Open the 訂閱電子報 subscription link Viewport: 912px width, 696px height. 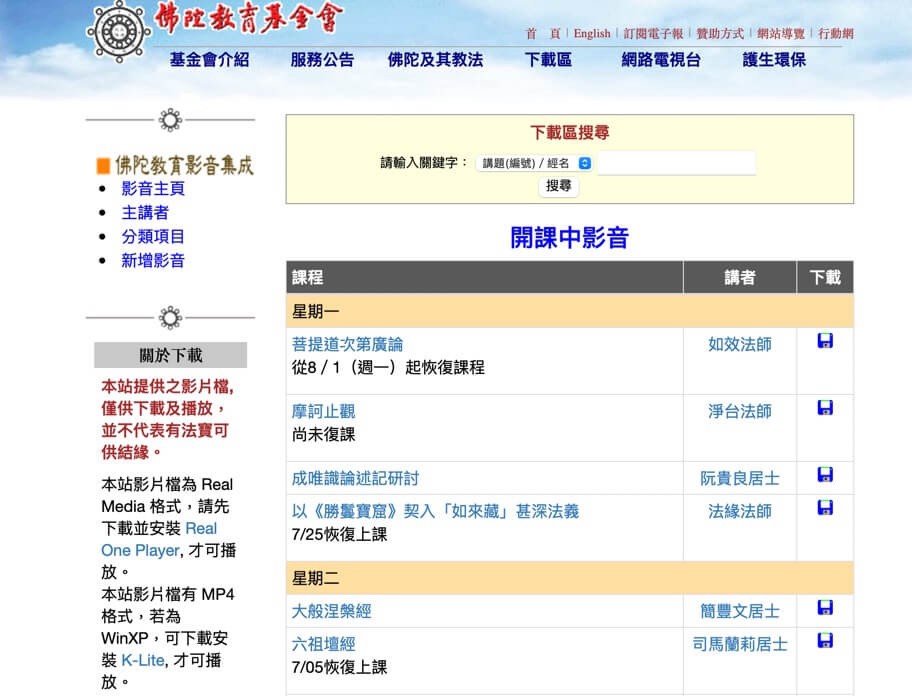(x=653, y=33)
